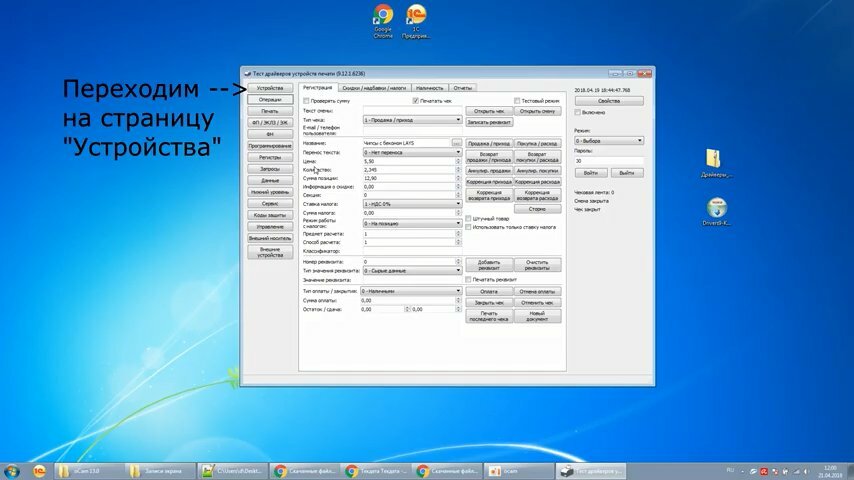
Task: Enable Использовать только ставку налога
Action: click(x=468, y=227)
